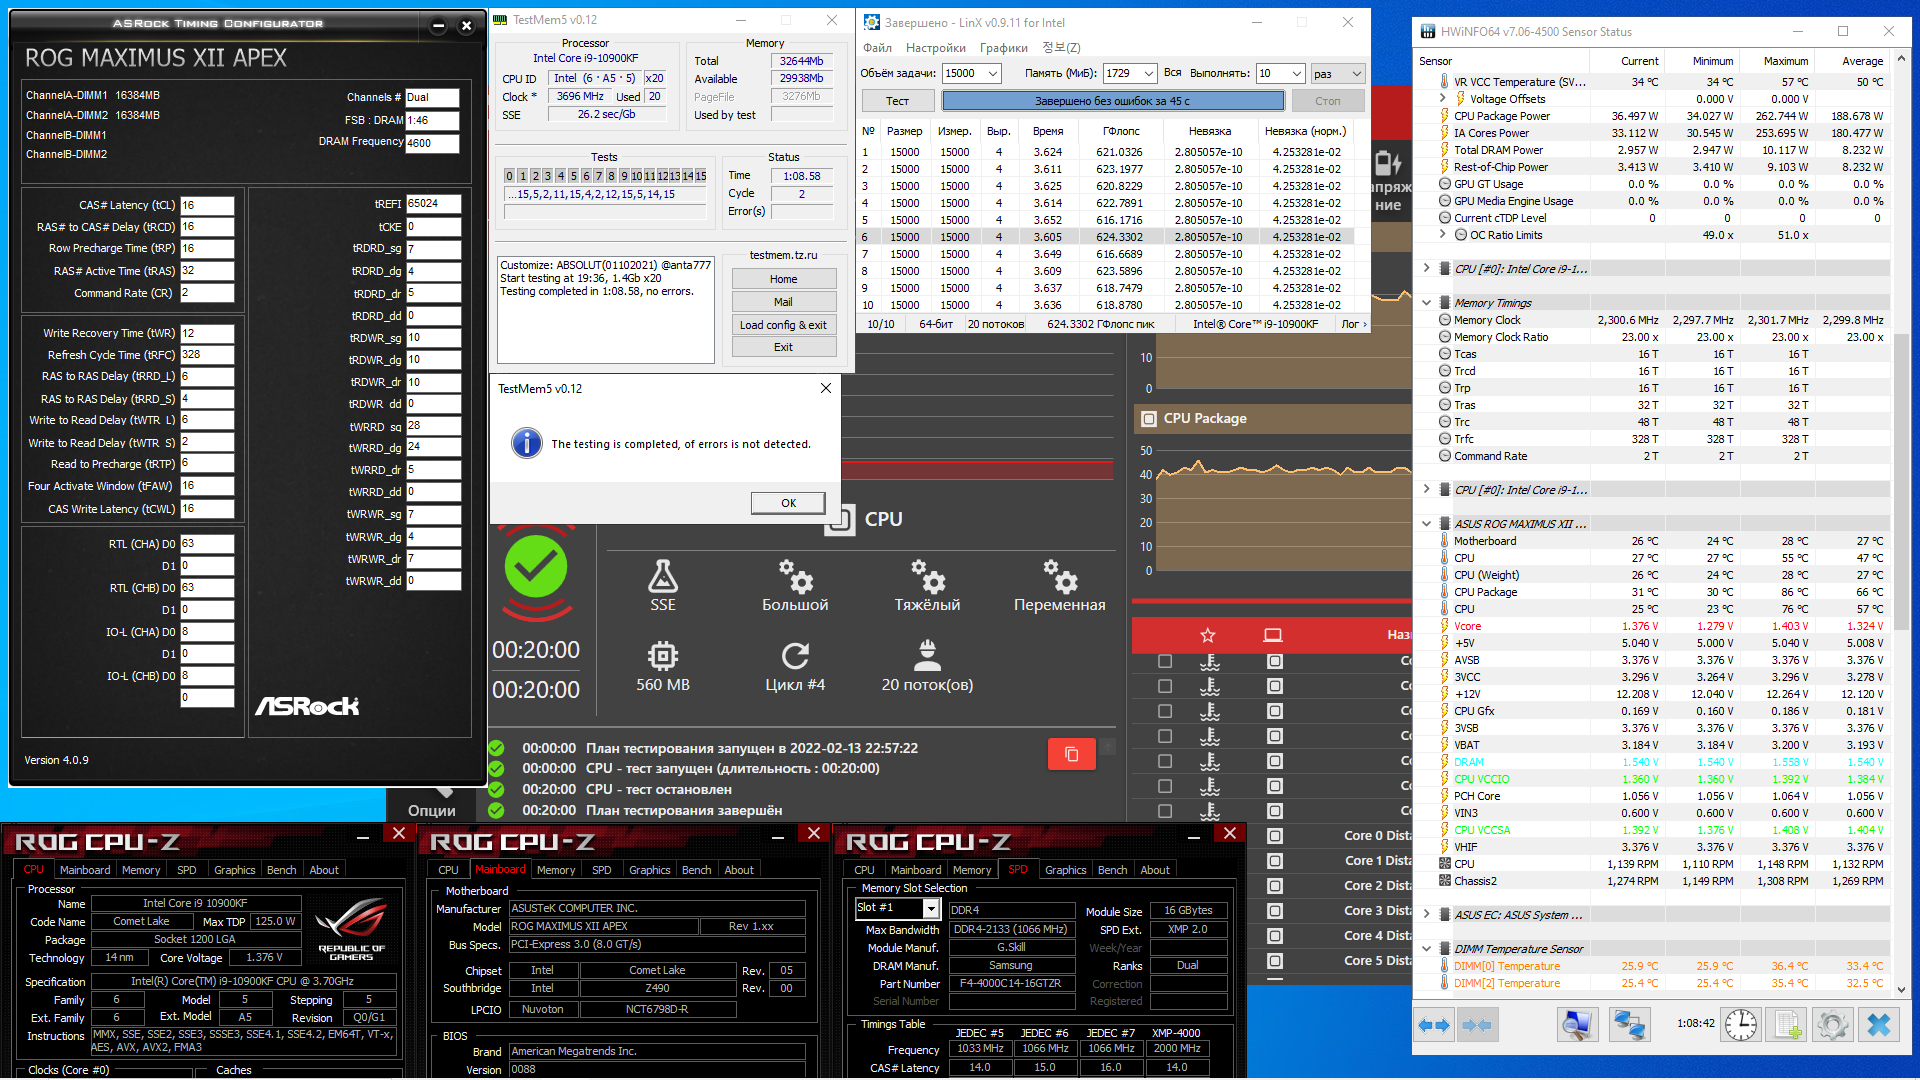1920x1080 pixels.
Task: Click the favorites star column header
Action: [1207, 635]
